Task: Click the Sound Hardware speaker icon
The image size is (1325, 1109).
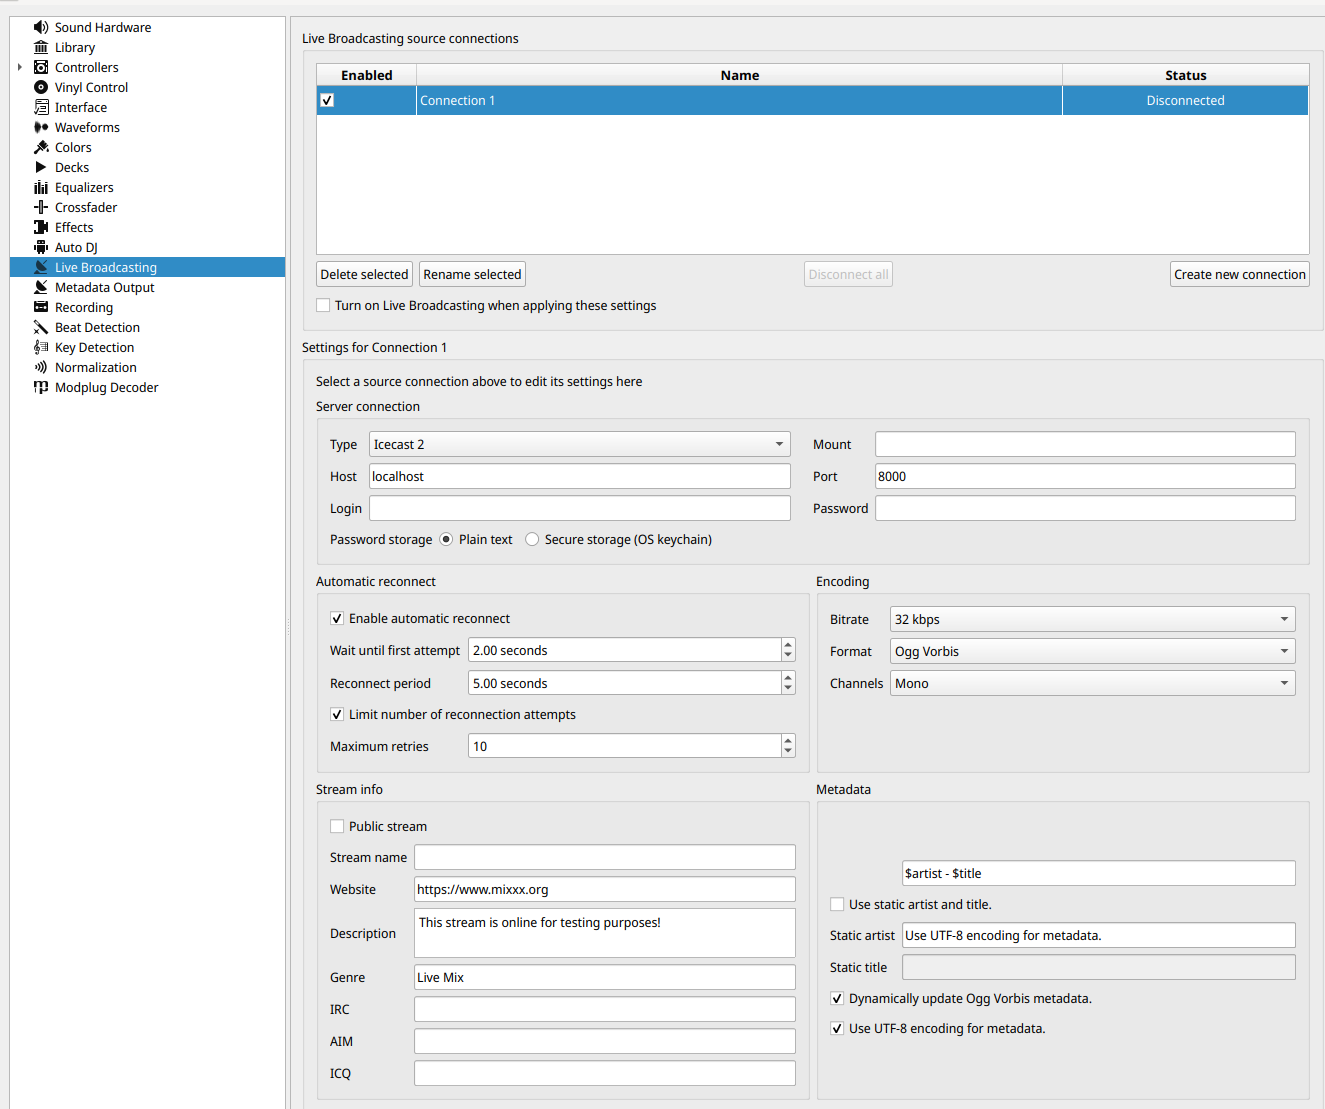Action: click(41, 27)
